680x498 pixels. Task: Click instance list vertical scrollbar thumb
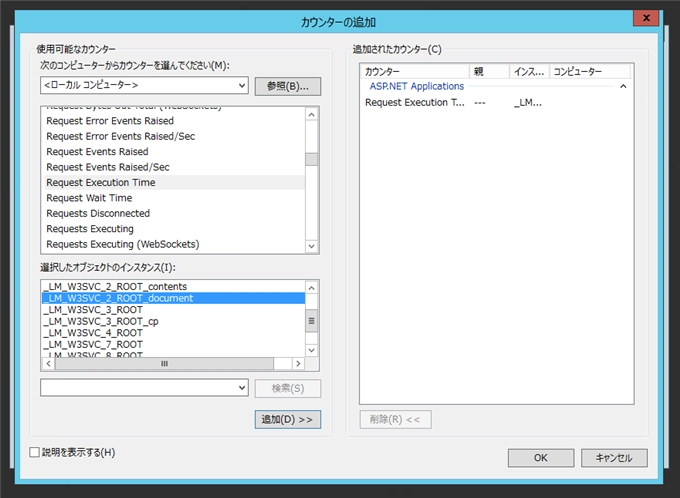pyautogui.click(x=311, y=321)
